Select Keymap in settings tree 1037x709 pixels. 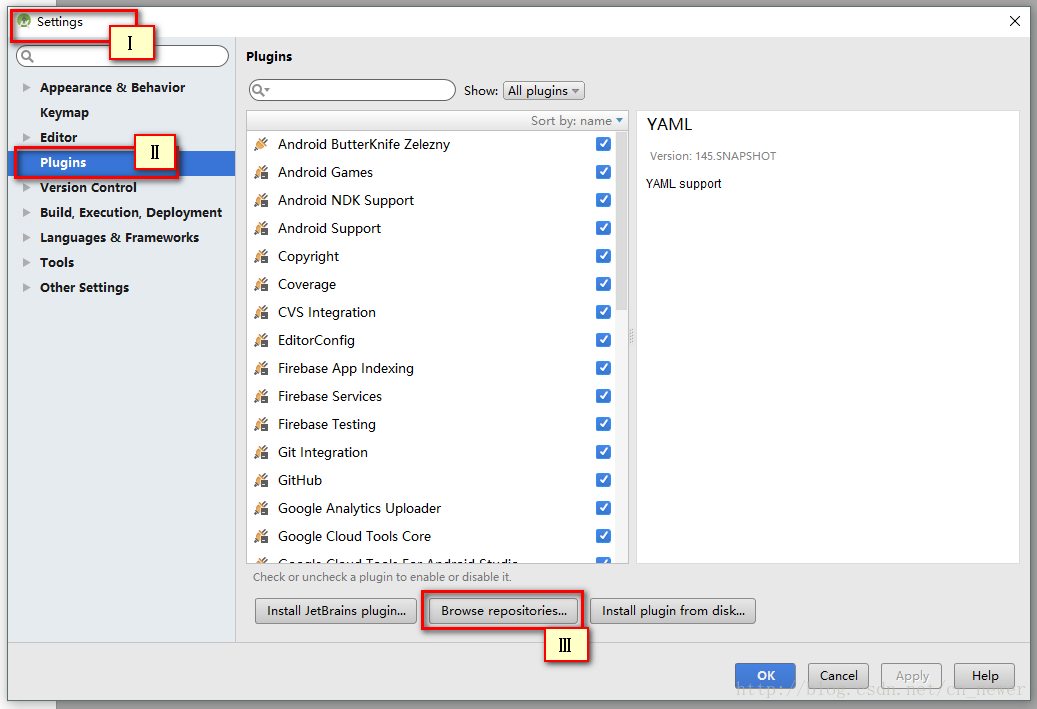coord(64,112)
